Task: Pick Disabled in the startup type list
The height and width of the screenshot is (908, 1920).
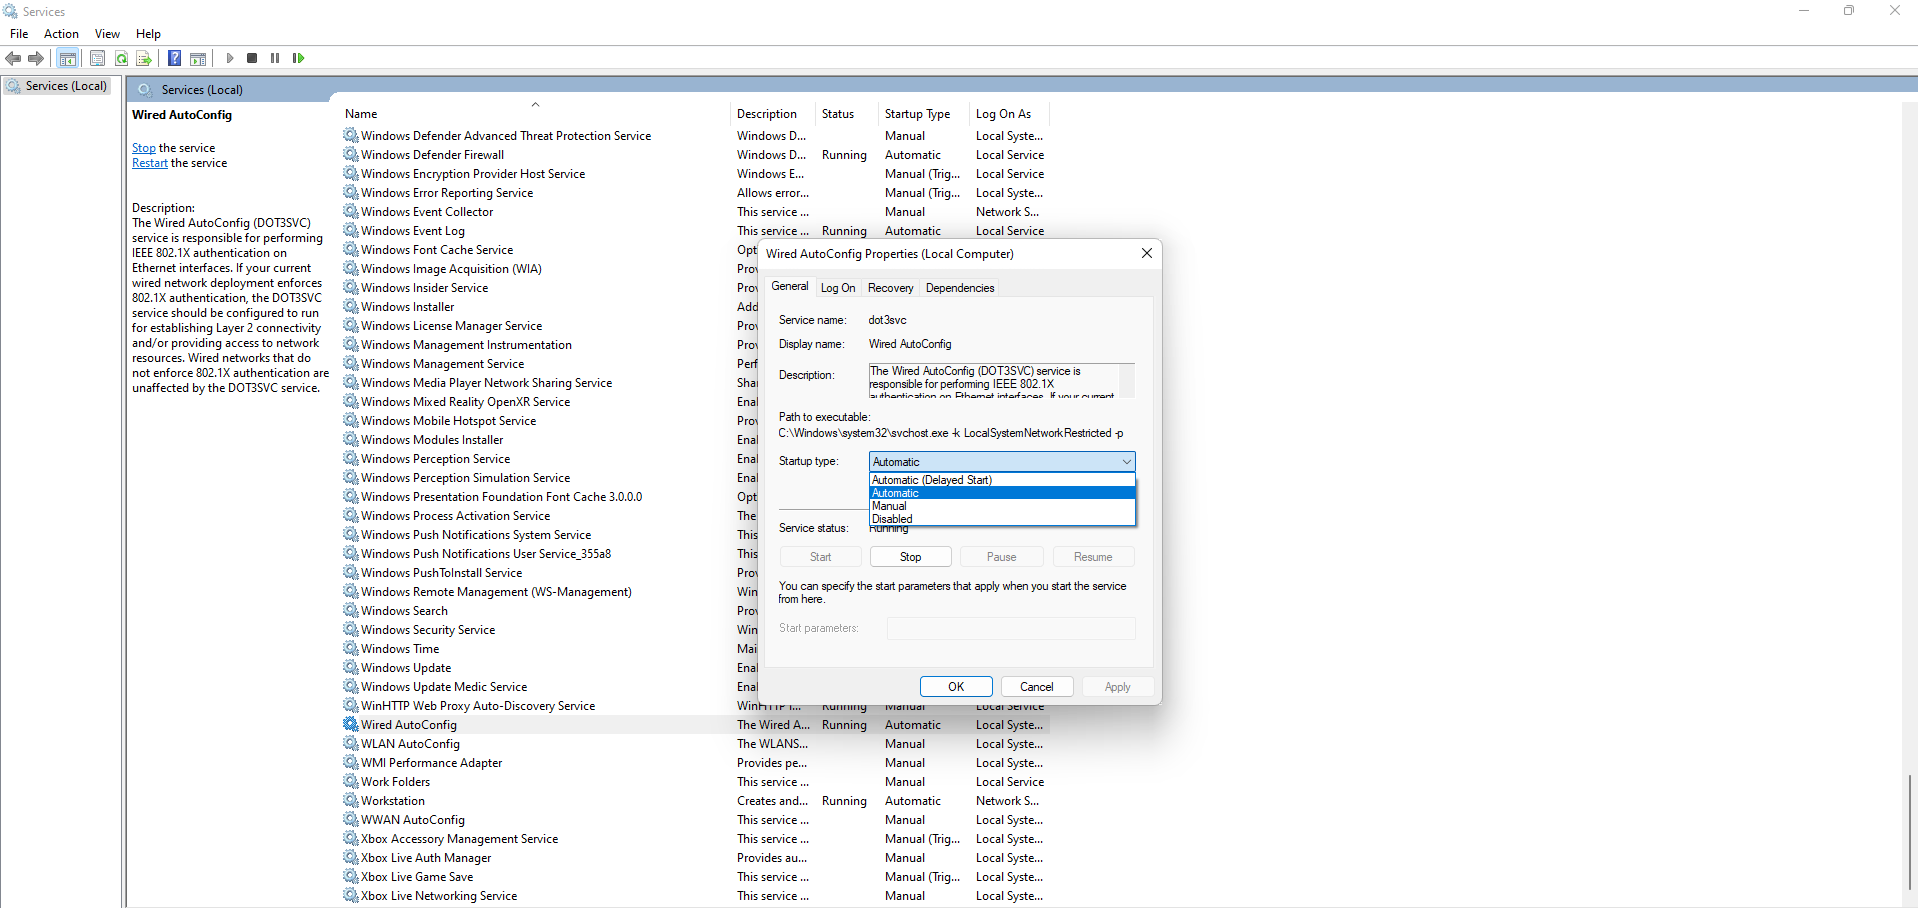Action: point(892,519)
